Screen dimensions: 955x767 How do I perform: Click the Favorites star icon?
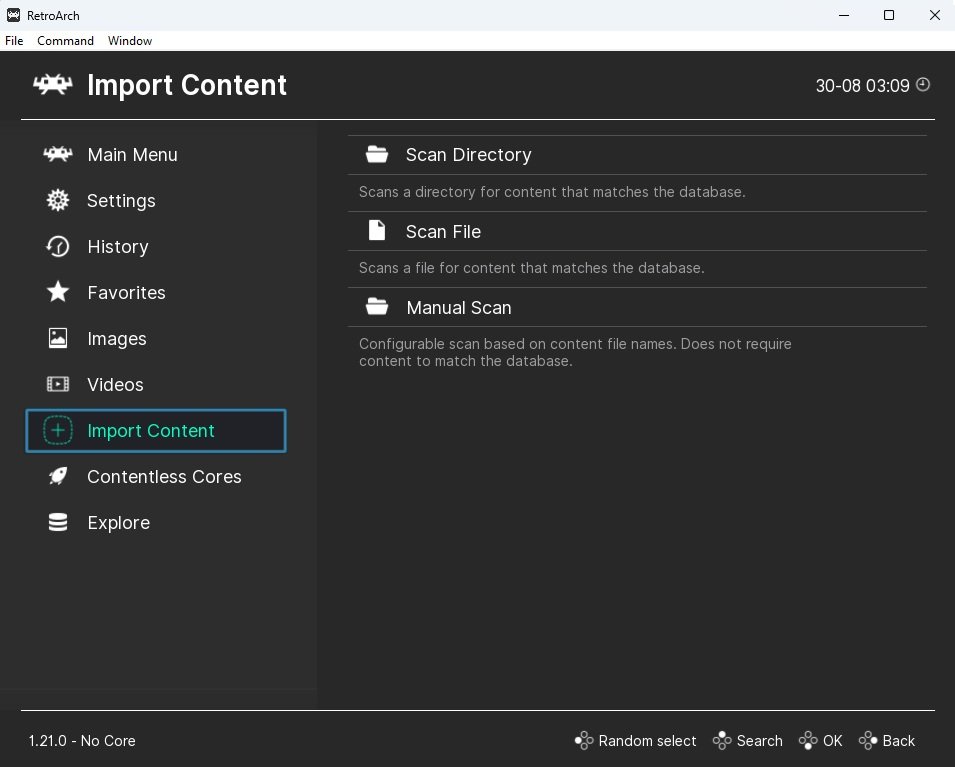coord(58,292)
